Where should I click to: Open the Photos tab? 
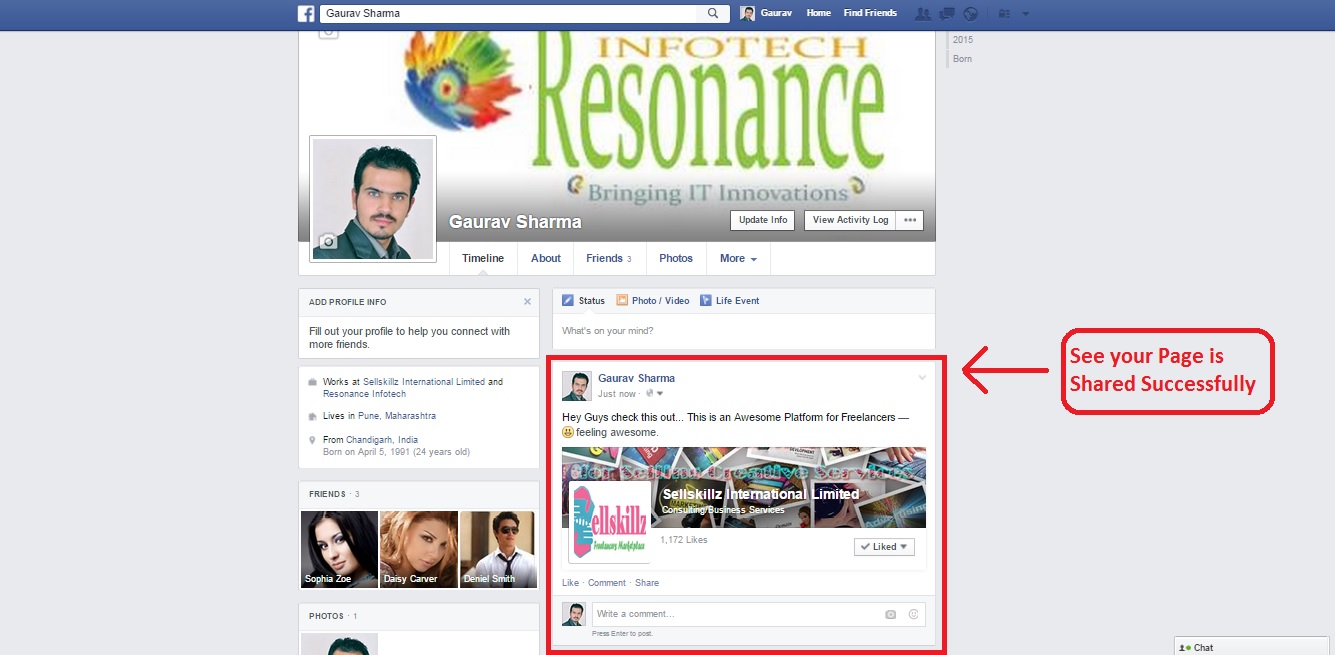676,258
